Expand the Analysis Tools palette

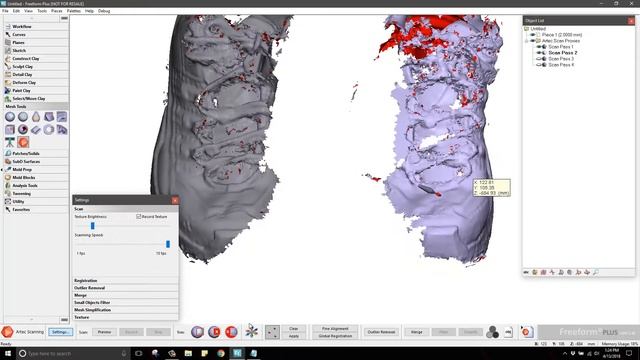(x=36, y=186)
